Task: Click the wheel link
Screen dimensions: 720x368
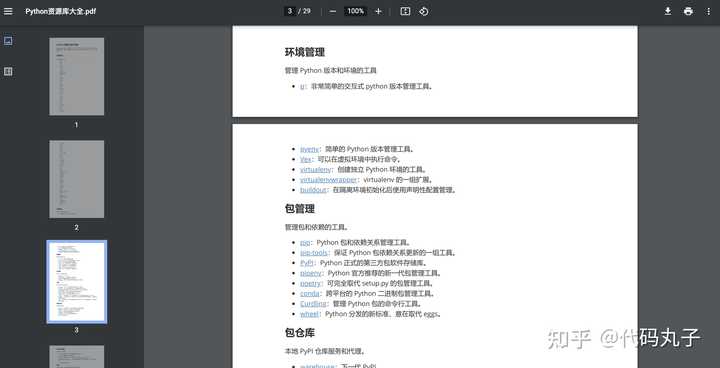Action: (309, 314)
